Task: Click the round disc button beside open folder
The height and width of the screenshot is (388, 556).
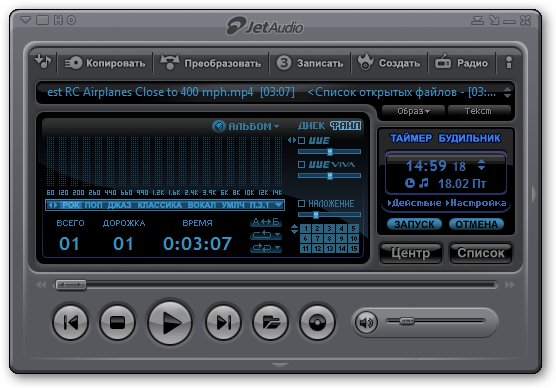Action: 317,322
